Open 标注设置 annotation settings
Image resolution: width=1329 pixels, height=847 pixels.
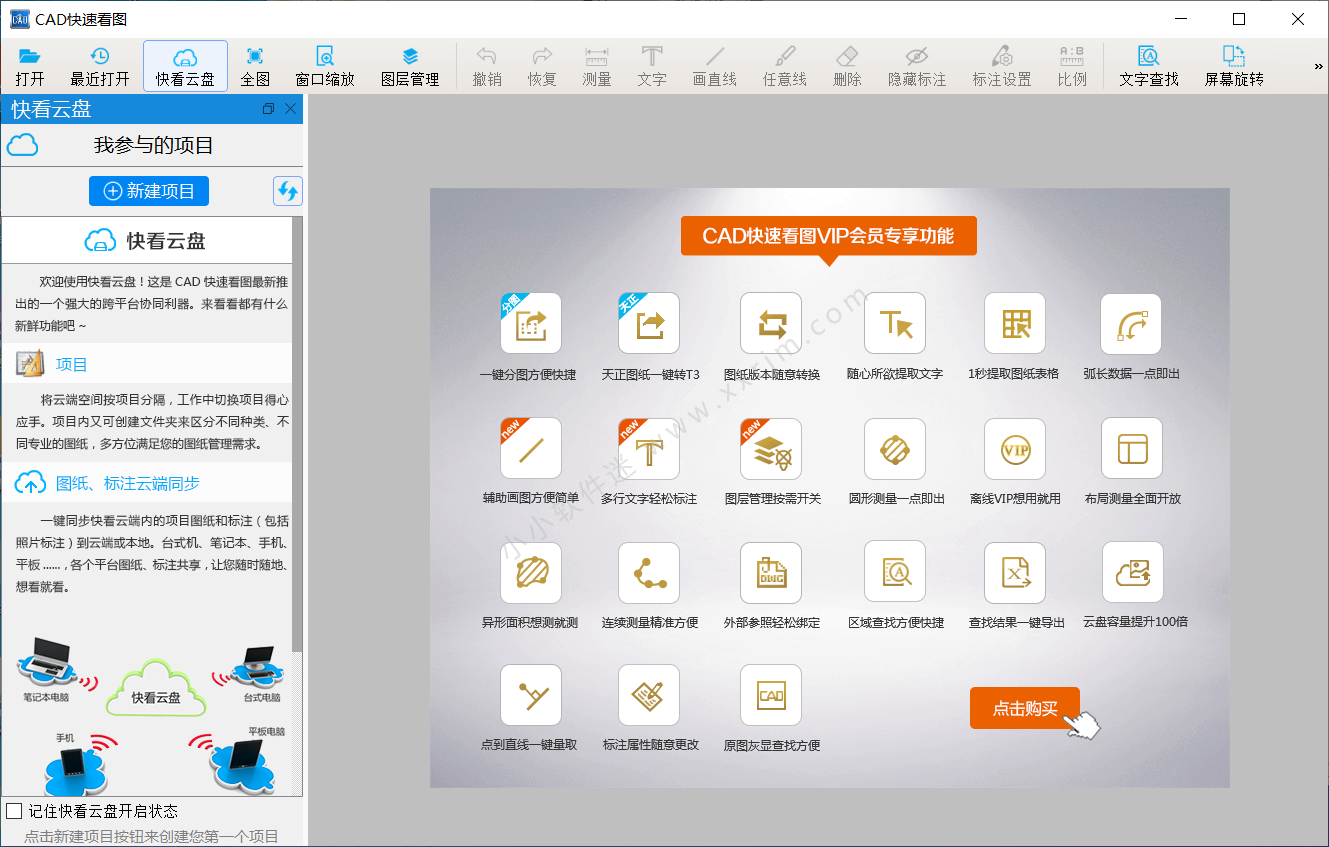pos(1002,66)
